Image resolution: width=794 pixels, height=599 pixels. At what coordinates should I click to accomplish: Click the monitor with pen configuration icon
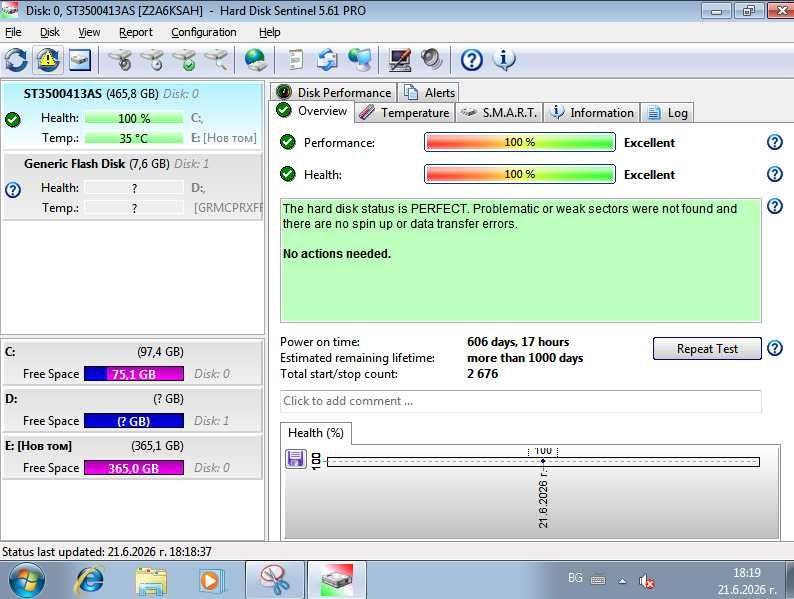click(400, 60)
